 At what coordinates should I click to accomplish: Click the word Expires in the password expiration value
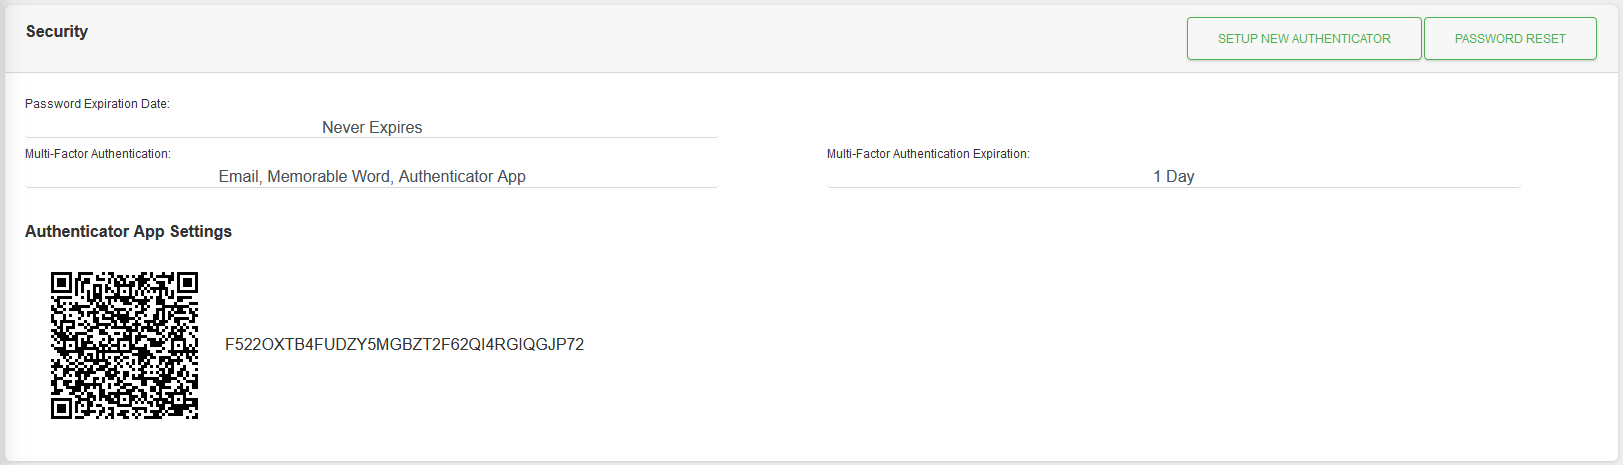pos(396,127)
